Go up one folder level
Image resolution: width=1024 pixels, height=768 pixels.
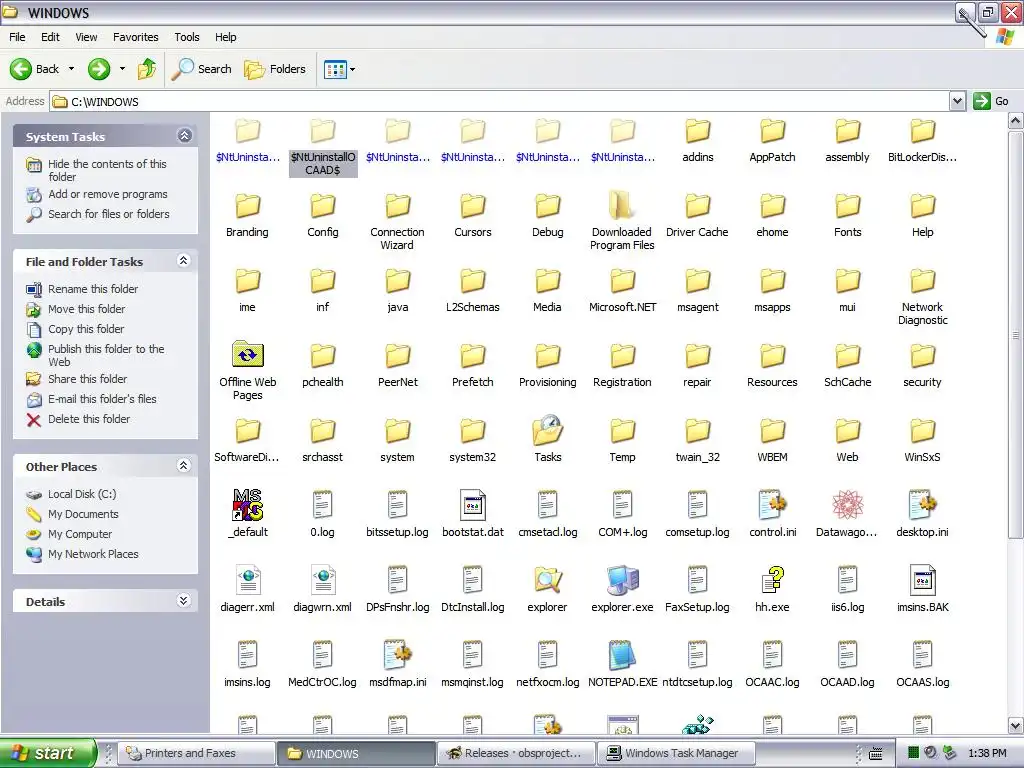click(x=147, y=69)
